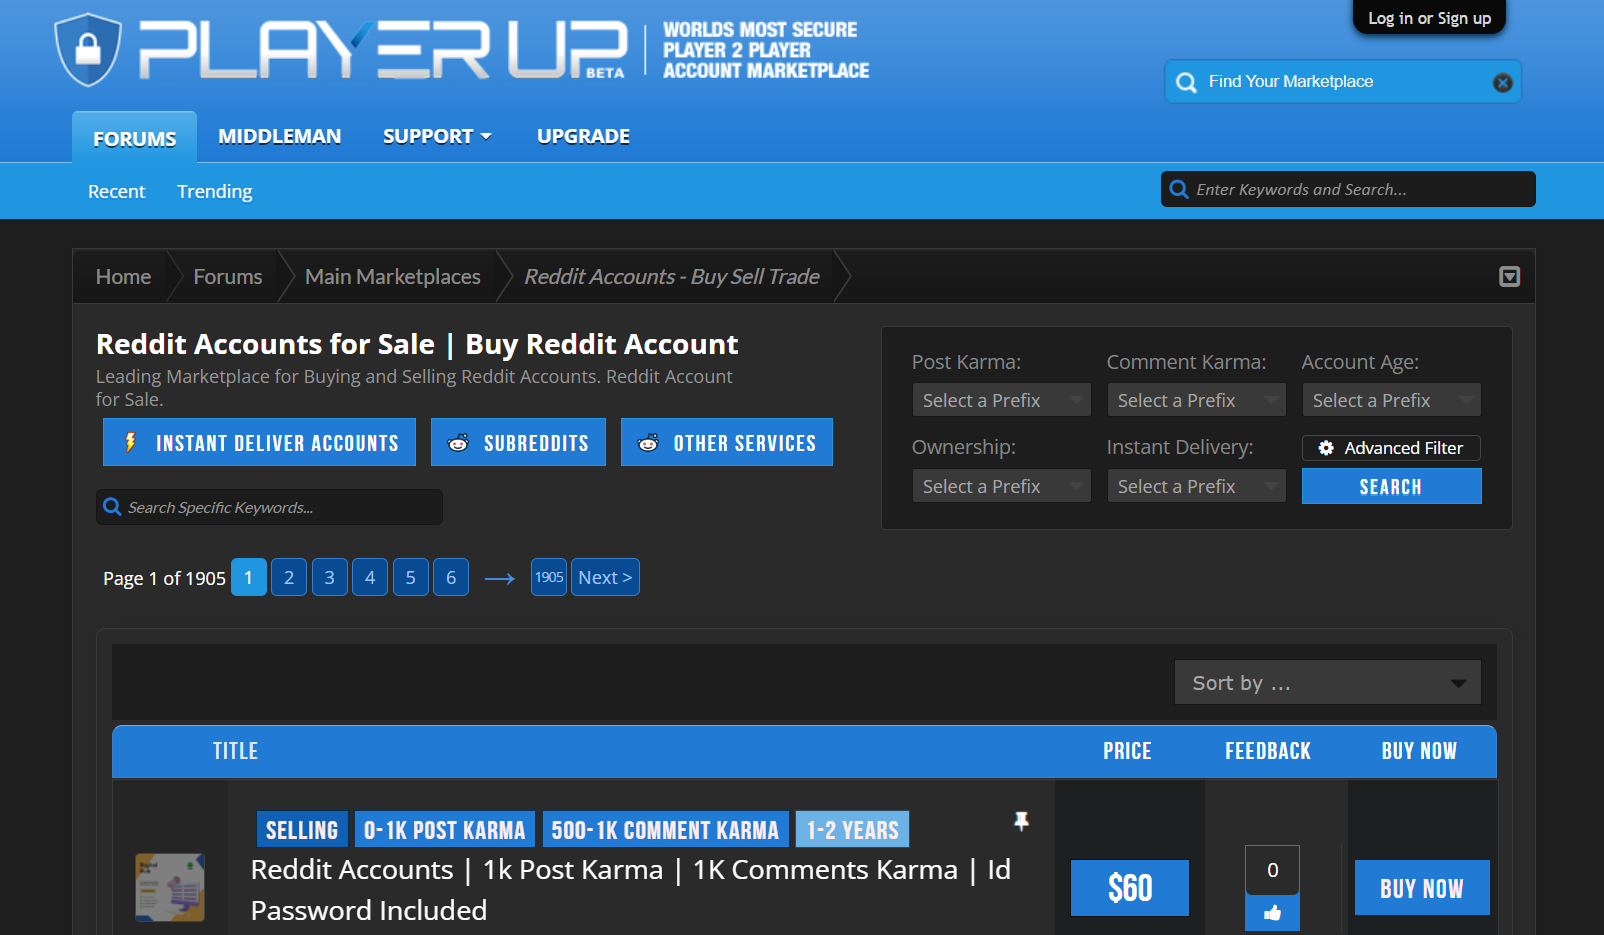Click the lightning bolt on Instant Deliver

[x=131, y=442]
